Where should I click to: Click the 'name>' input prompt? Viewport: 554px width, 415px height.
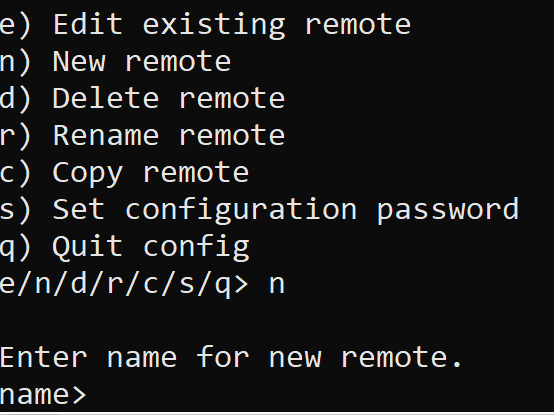click(43, 395)
